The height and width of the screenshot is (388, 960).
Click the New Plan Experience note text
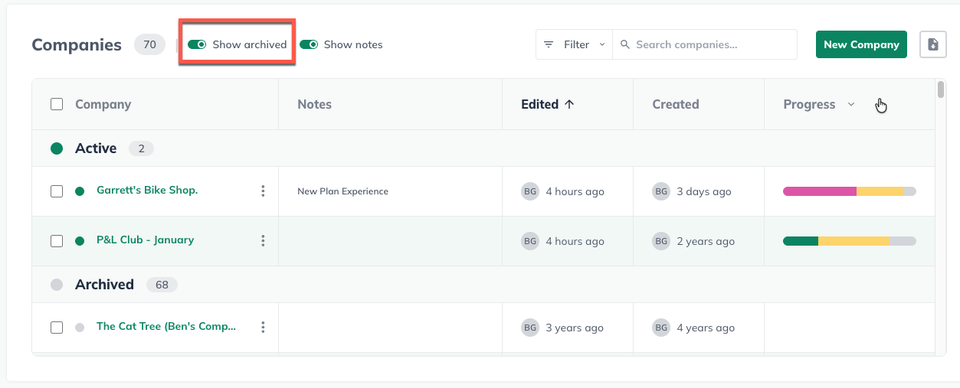click(343, 192)
